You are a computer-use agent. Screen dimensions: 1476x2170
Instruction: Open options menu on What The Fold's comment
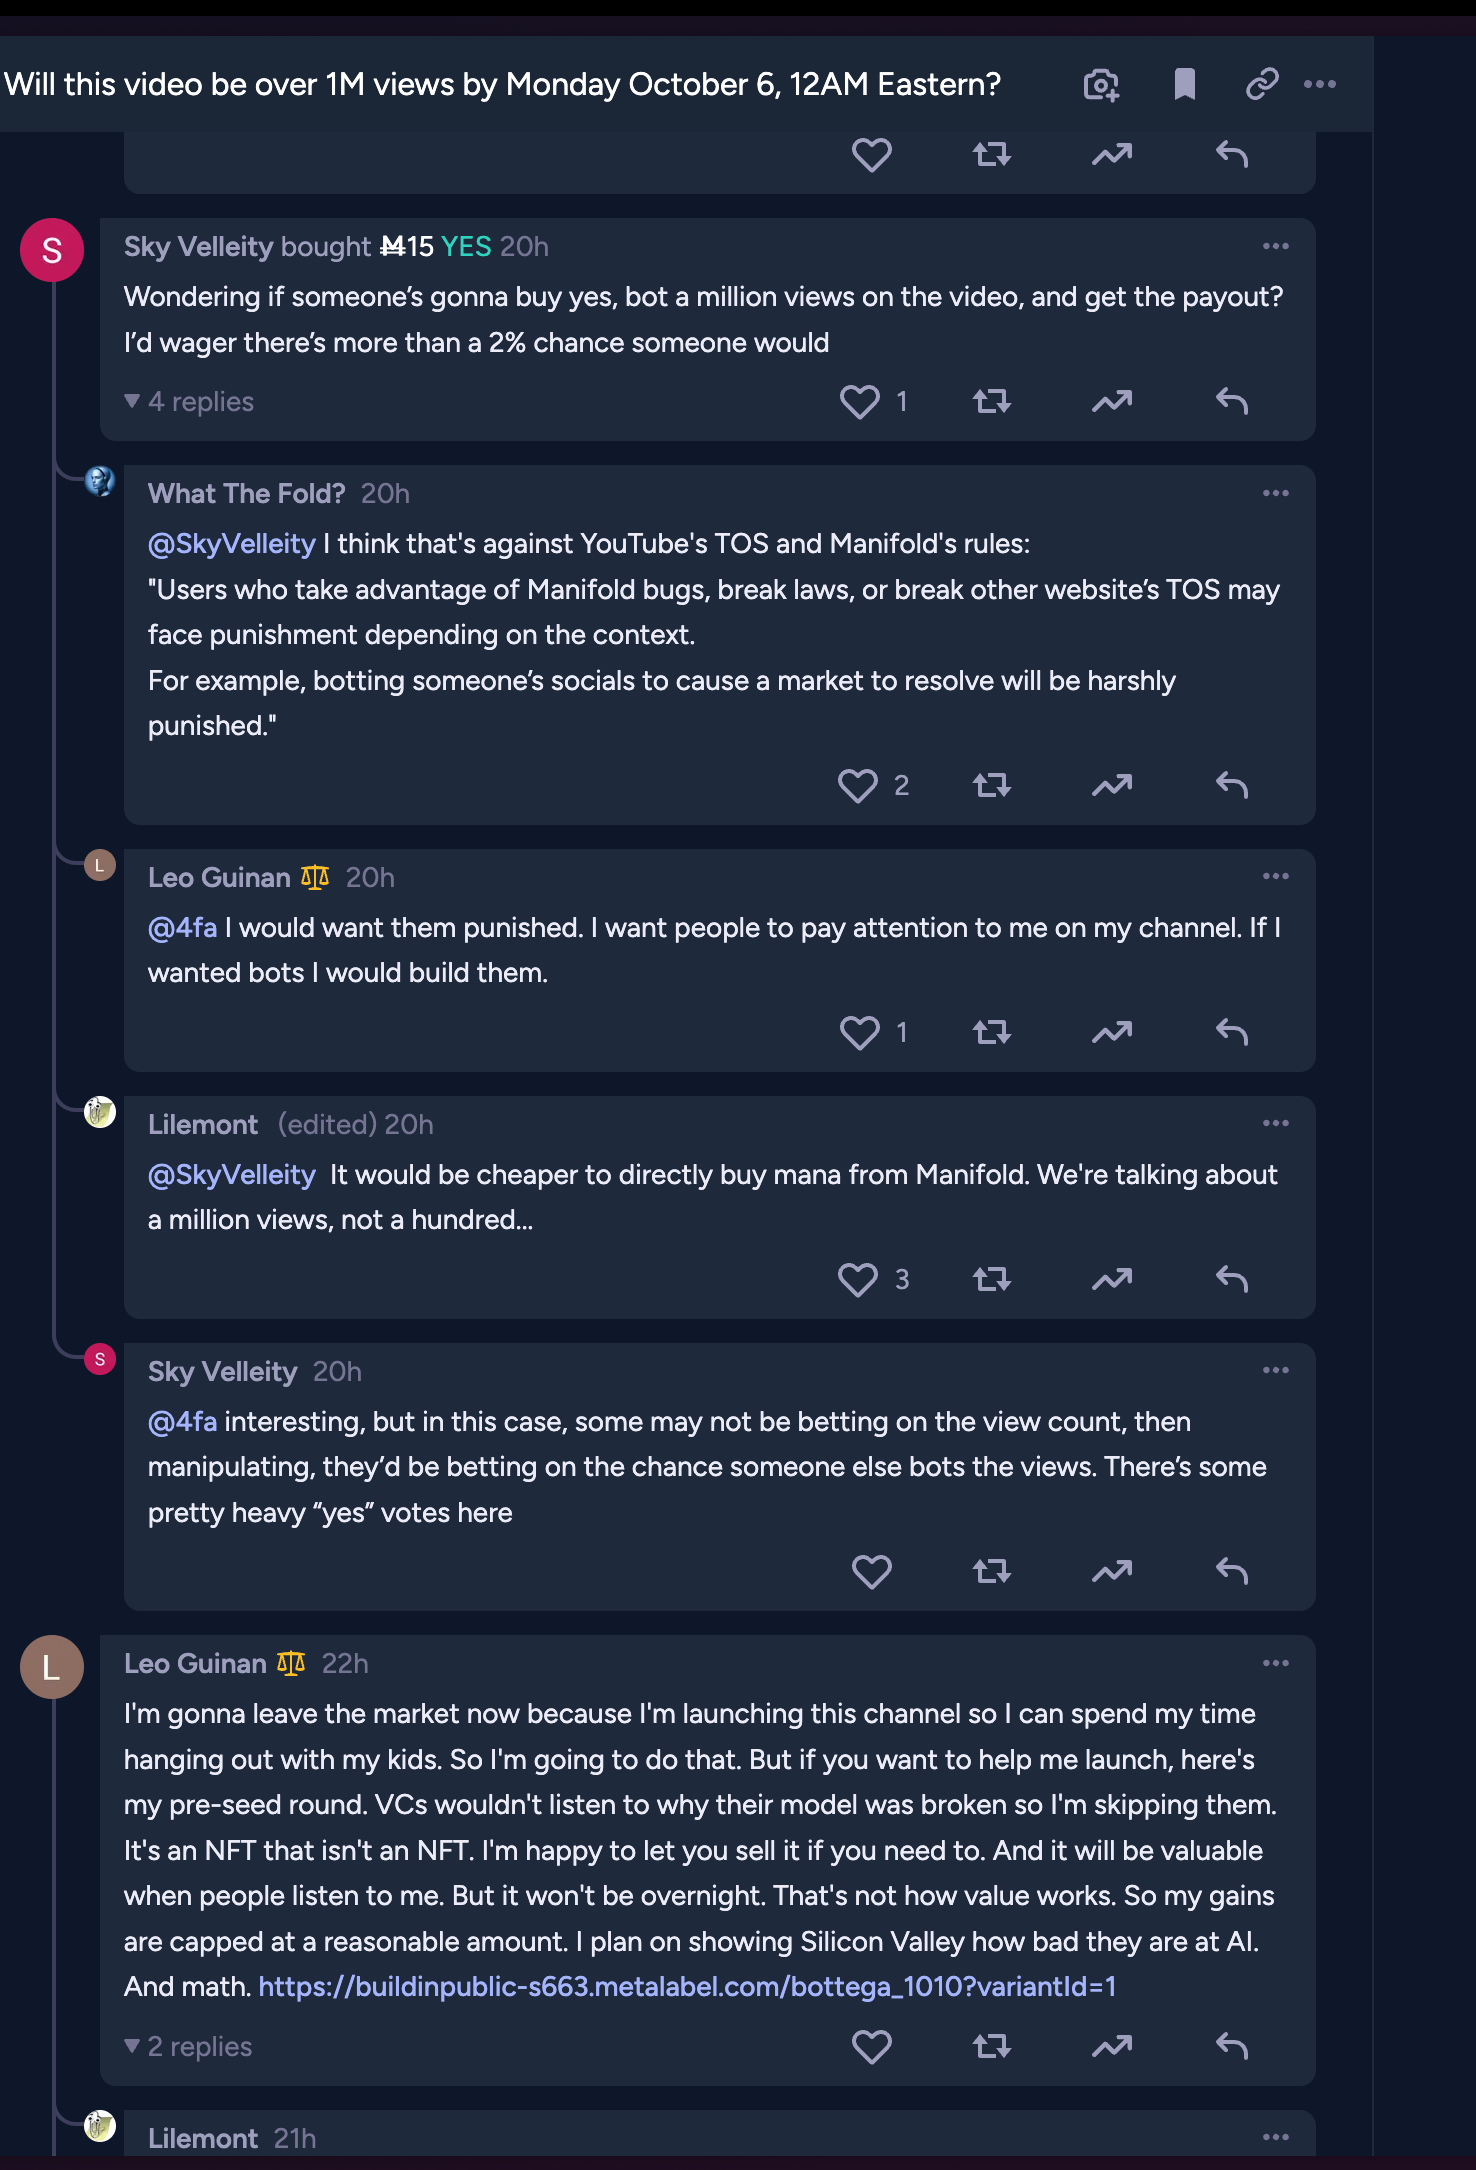pos(1275,493)
